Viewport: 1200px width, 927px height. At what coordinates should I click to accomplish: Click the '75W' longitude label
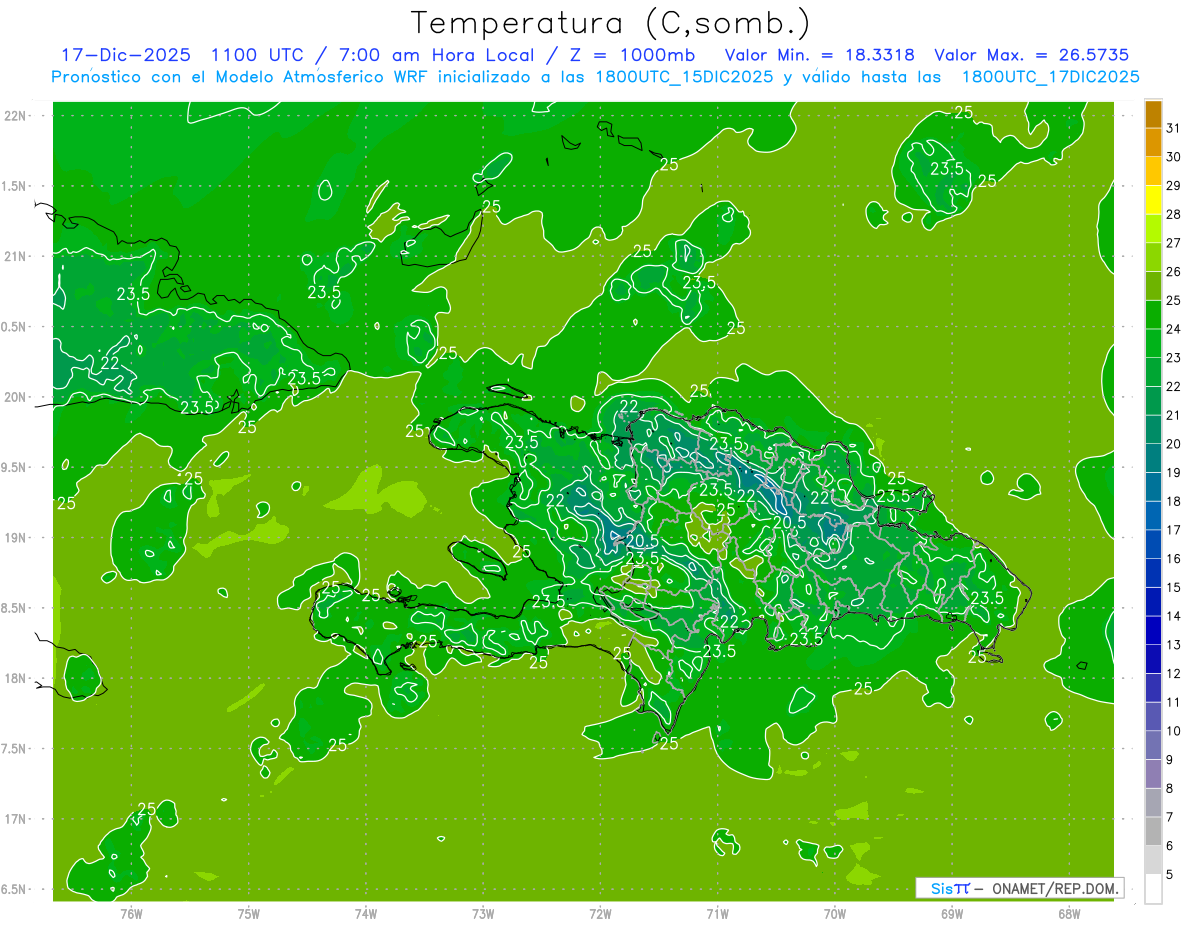point(249,913)
